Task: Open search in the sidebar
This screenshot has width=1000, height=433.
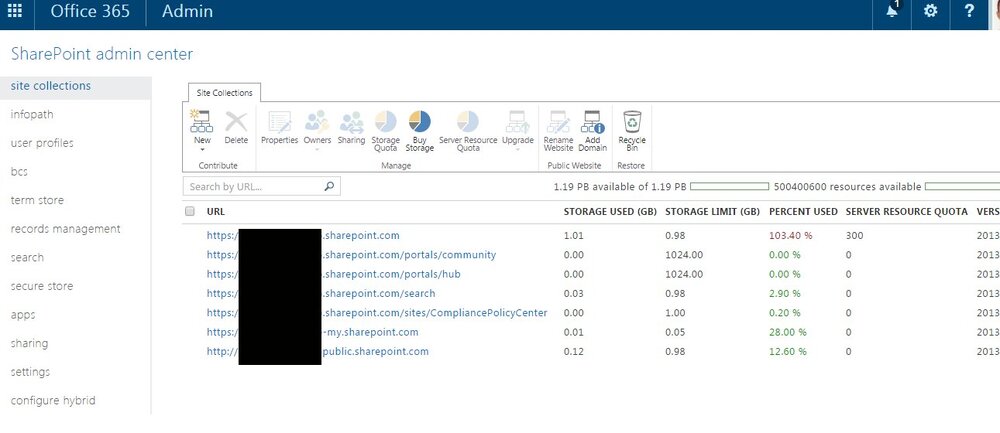Action: (27, 258)
